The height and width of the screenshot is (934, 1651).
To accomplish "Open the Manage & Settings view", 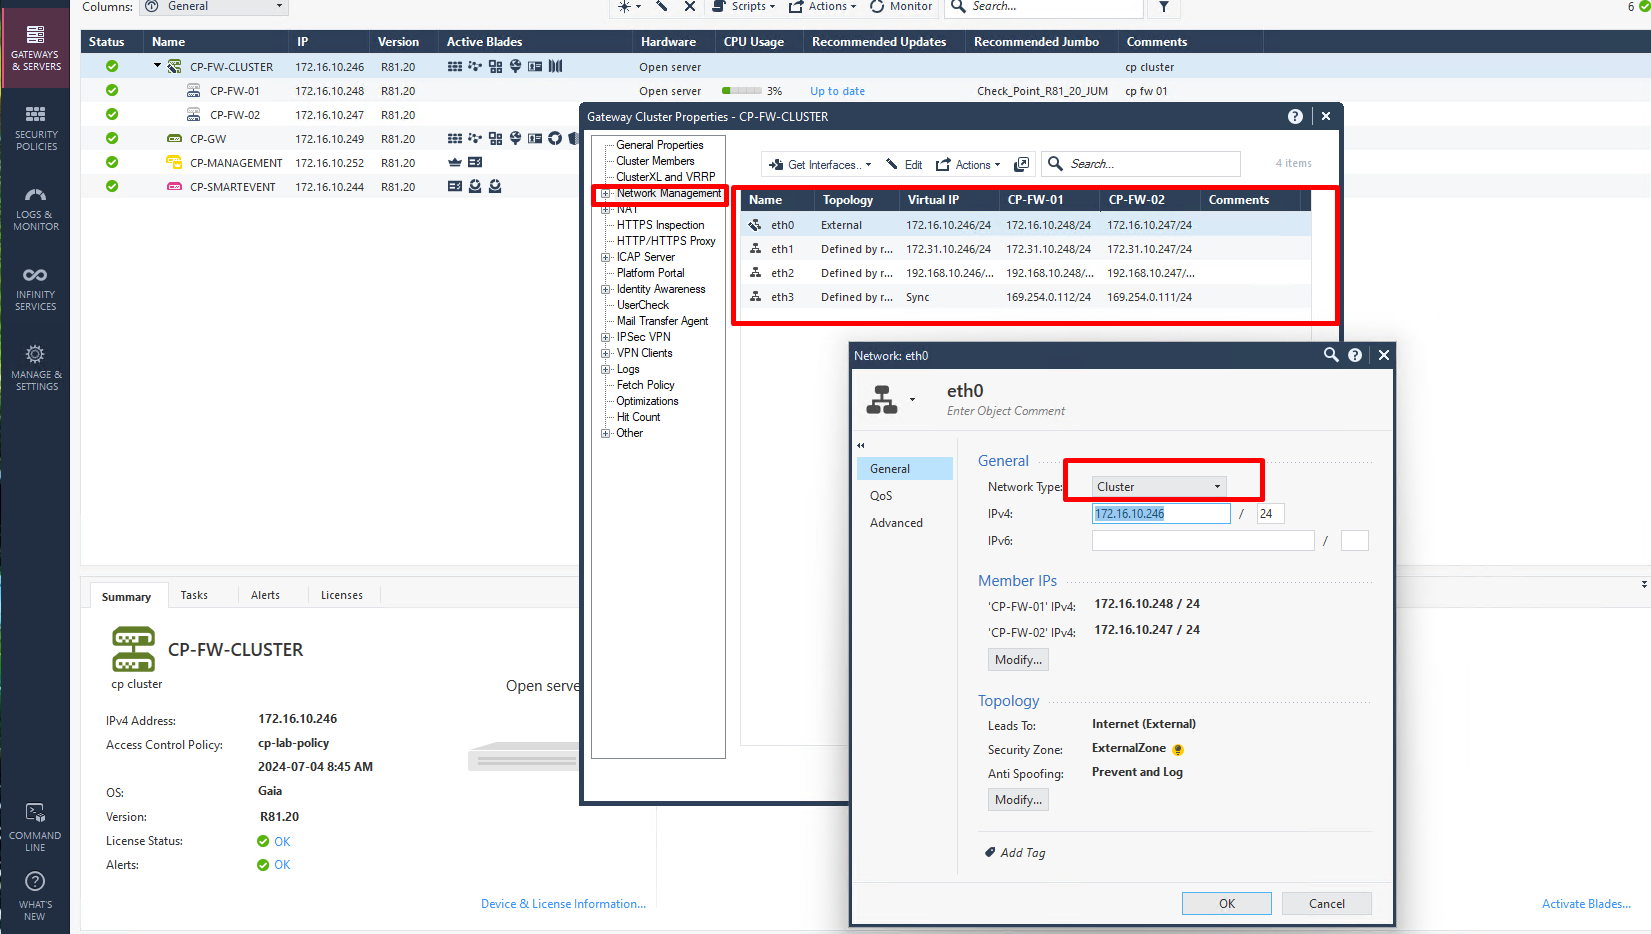I will tap(35, 367).
